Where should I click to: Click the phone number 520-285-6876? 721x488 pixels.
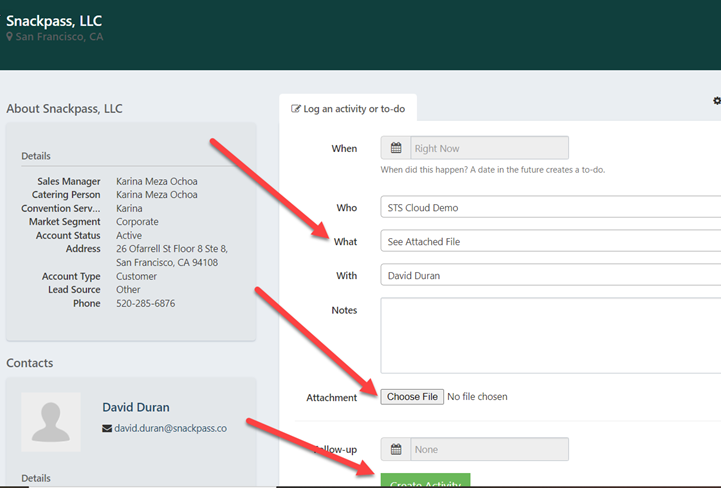click(146, 303)
